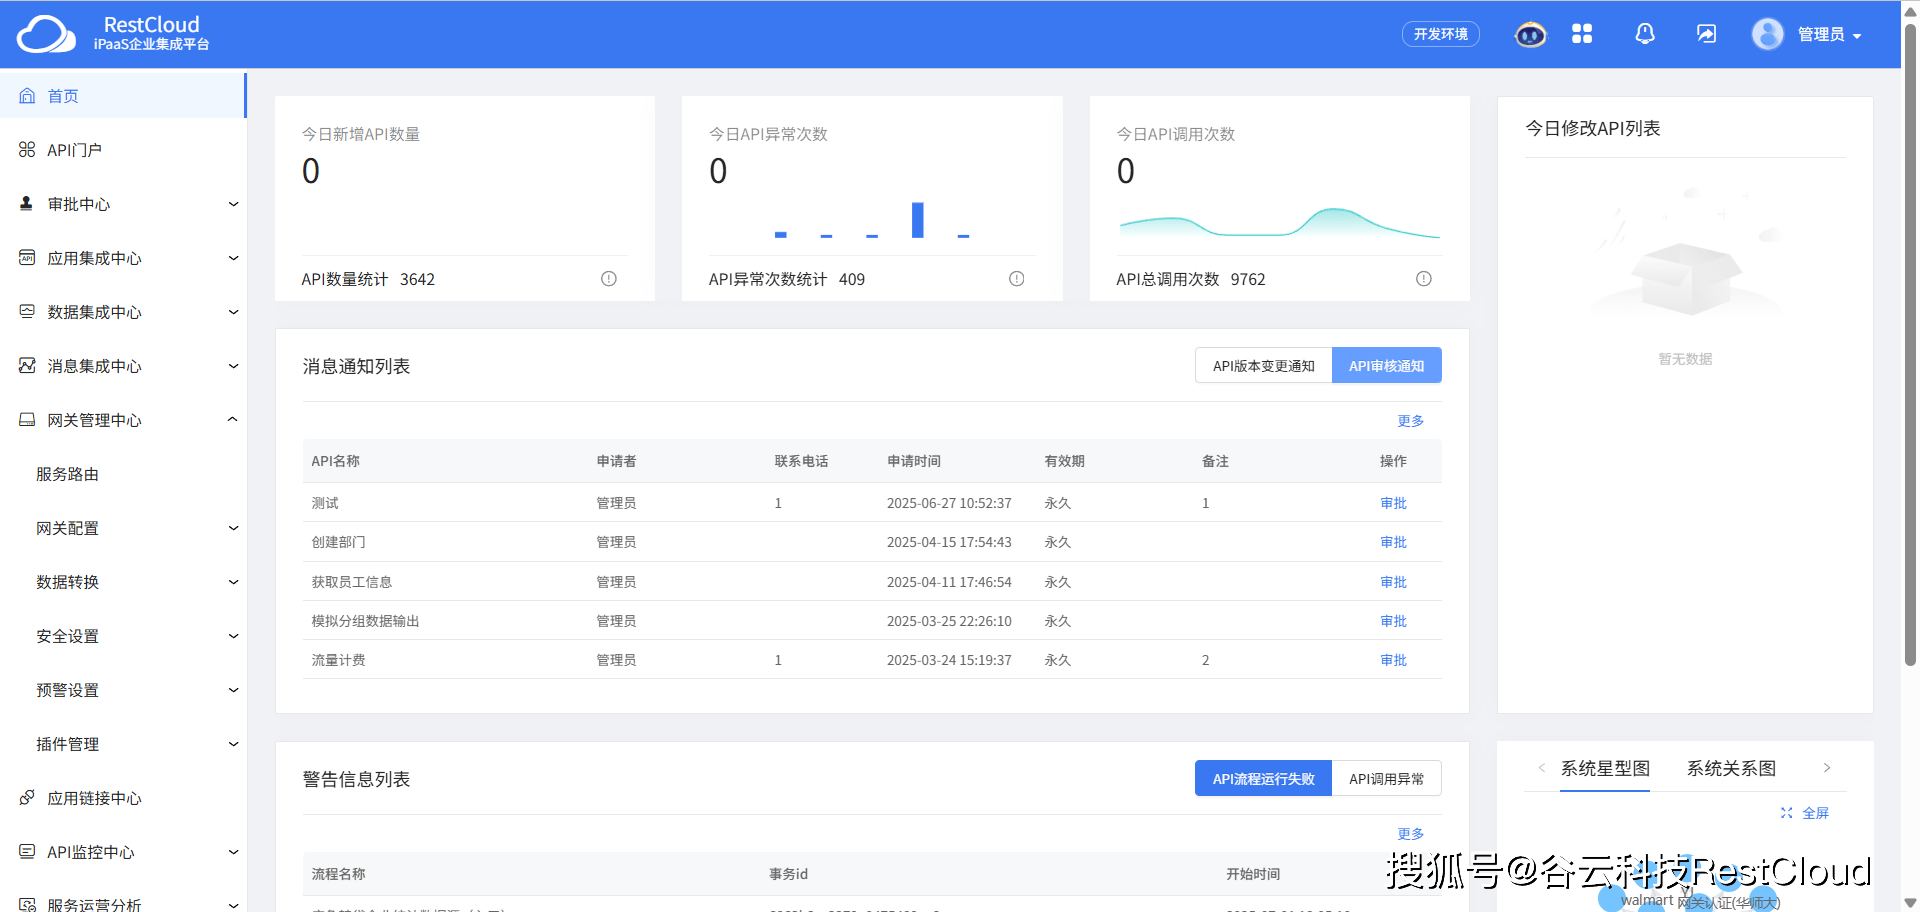Viewport: 1920px width, 912px height.
Task: Click 审批 link for the 测试 API
Action: tap(1392, 503)
